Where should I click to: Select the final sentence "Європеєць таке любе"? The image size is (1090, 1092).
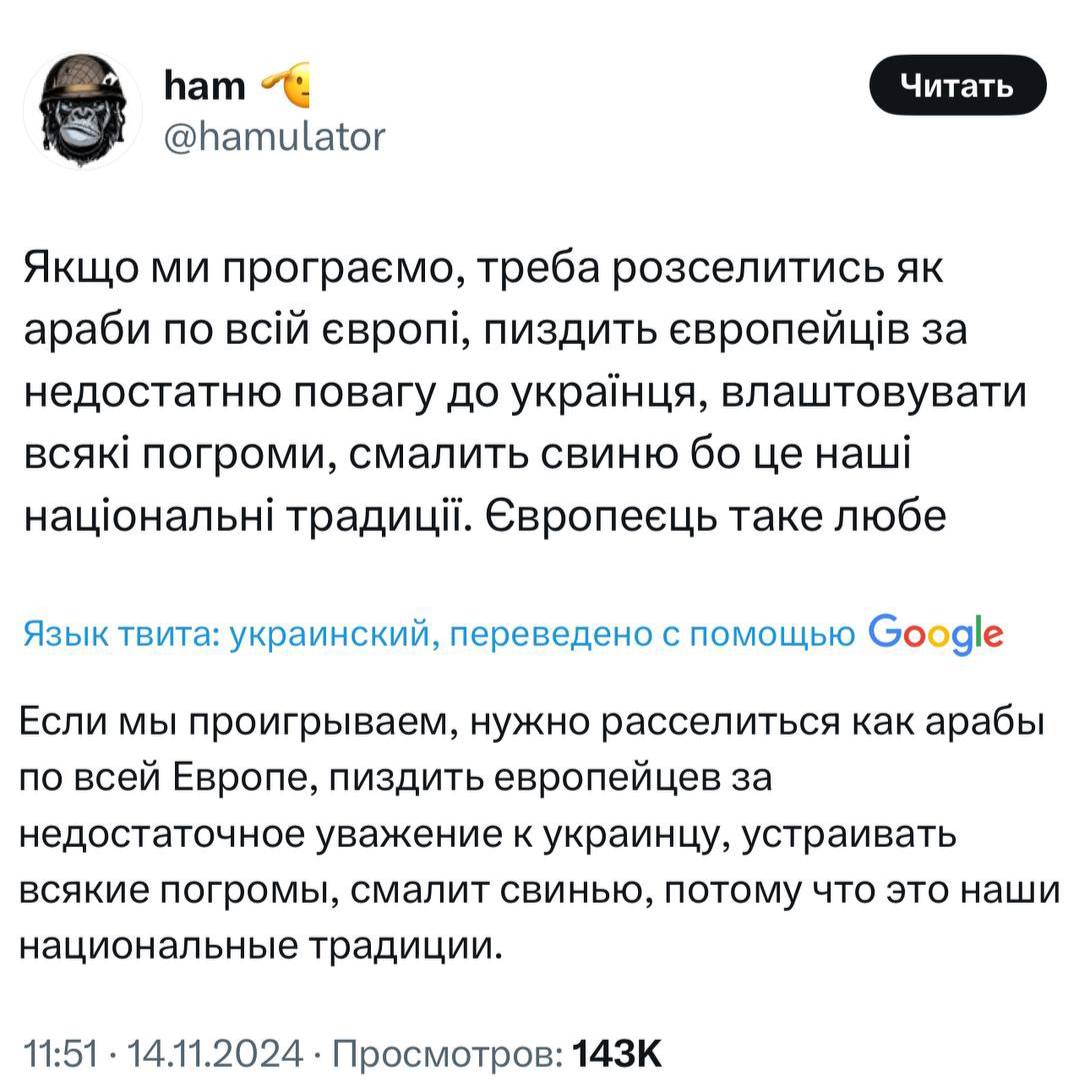tap(715, 516)
